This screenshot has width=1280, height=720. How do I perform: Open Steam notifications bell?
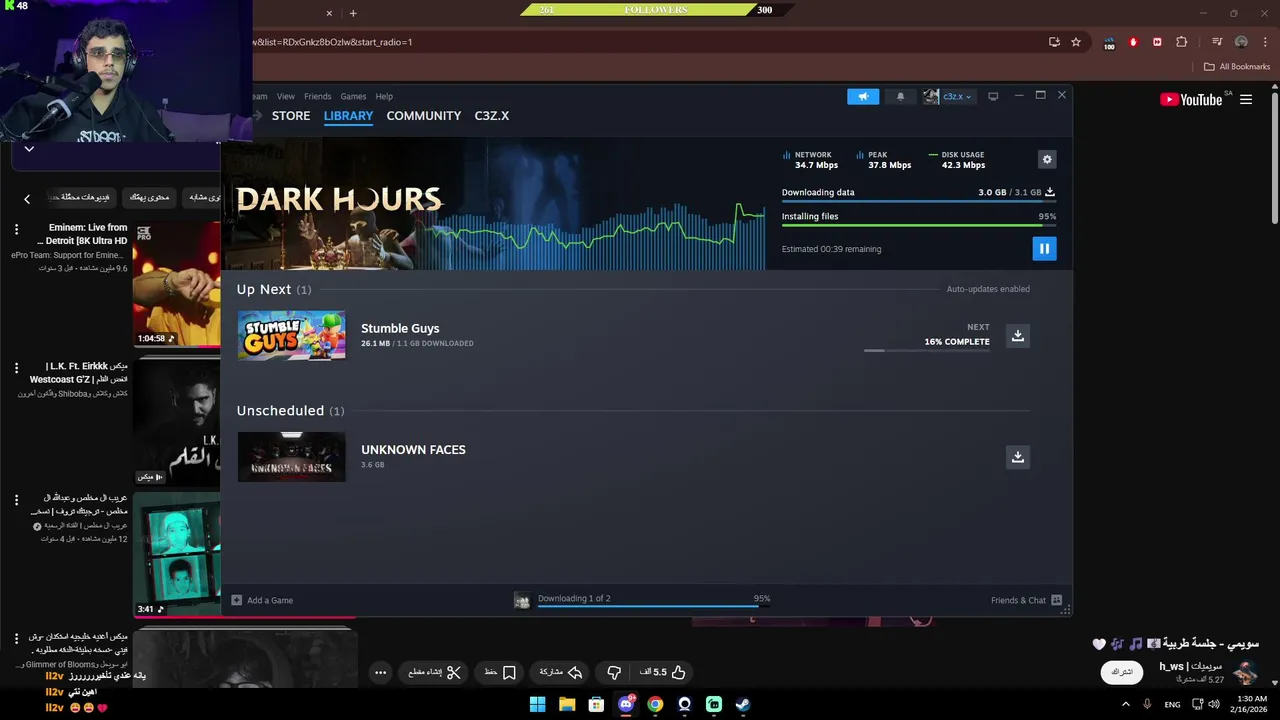click(x=900, y=96)
